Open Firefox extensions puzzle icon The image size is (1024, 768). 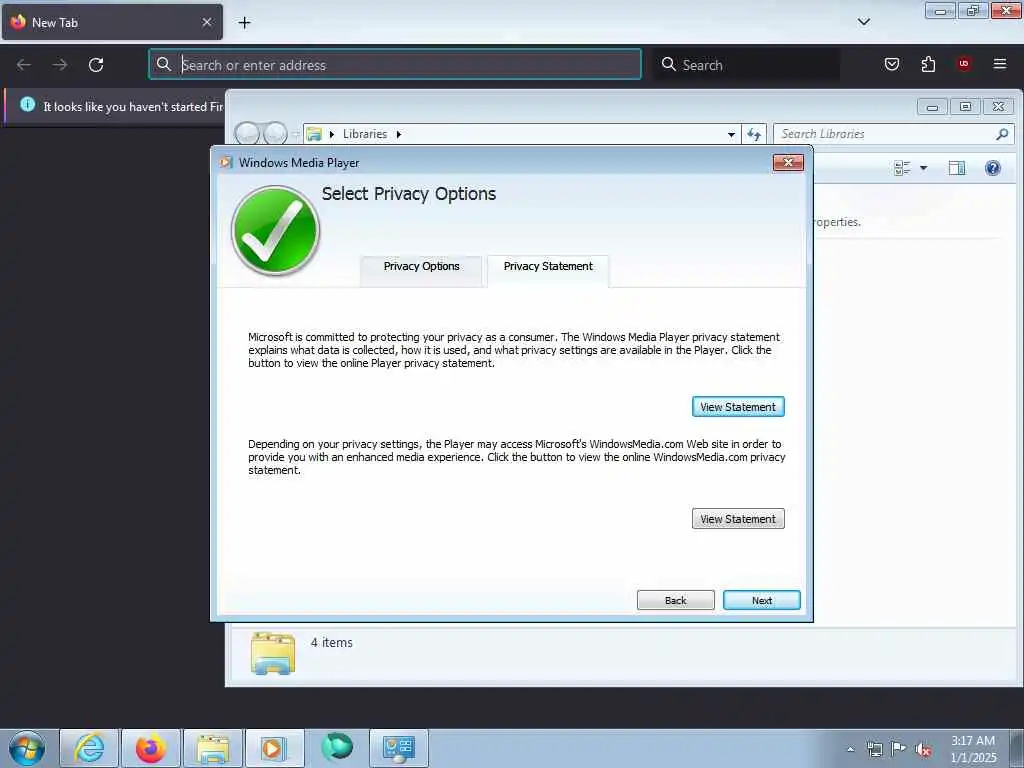coord(928,64)
